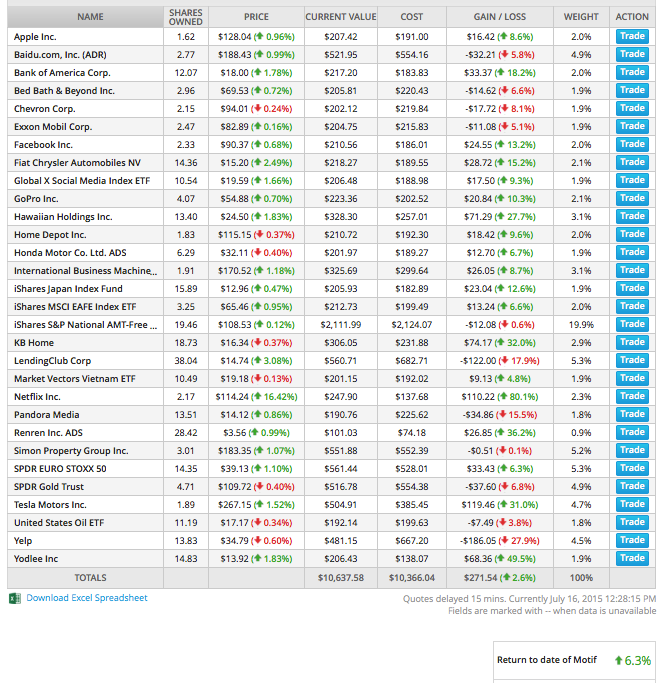Screen dimensions: 661x683
Task: Trade KB Home shares
Action: 632,342
